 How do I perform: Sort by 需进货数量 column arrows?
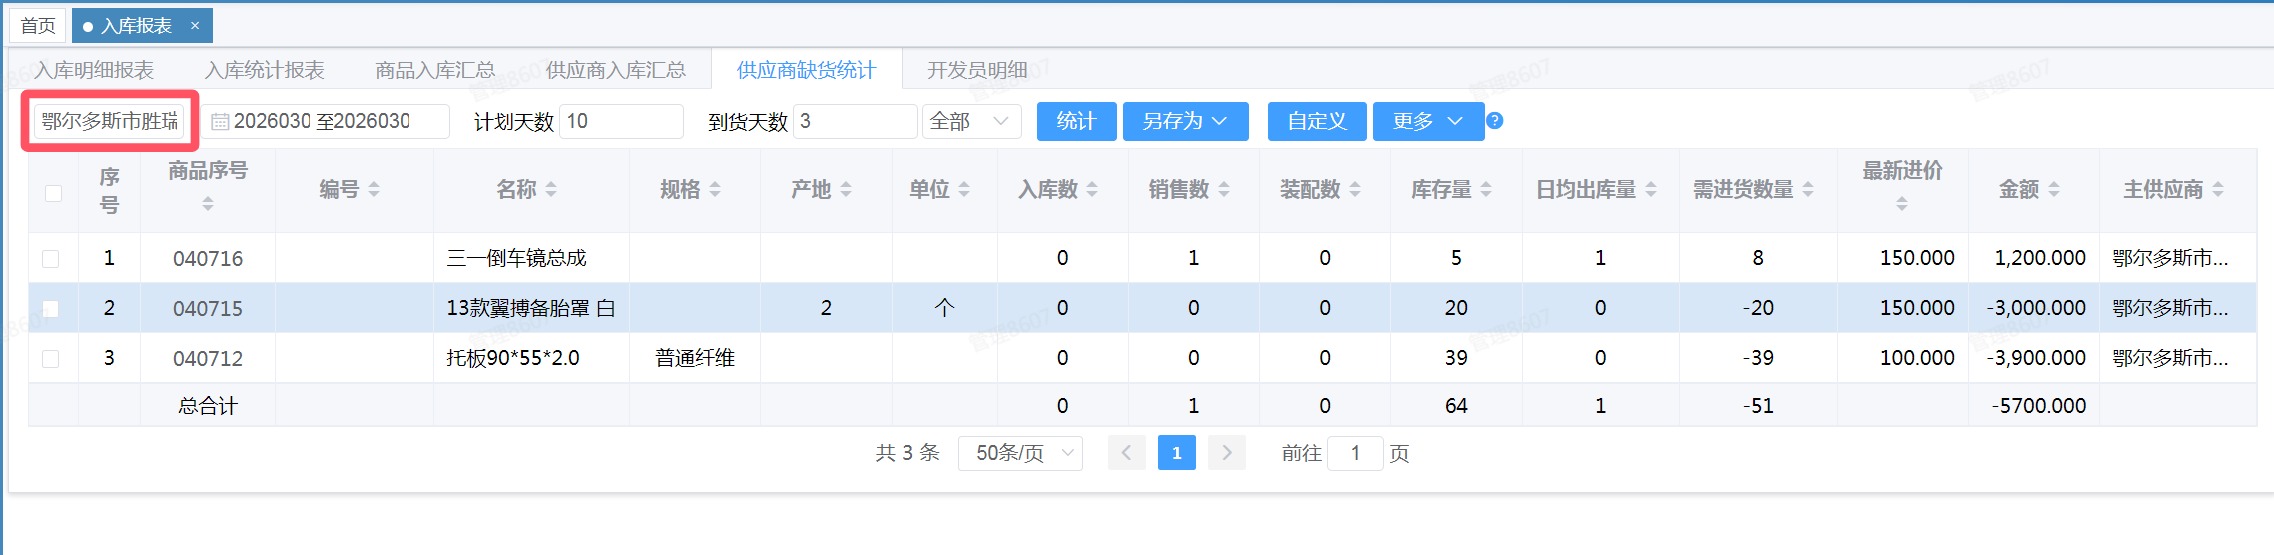pos(1808,189)
